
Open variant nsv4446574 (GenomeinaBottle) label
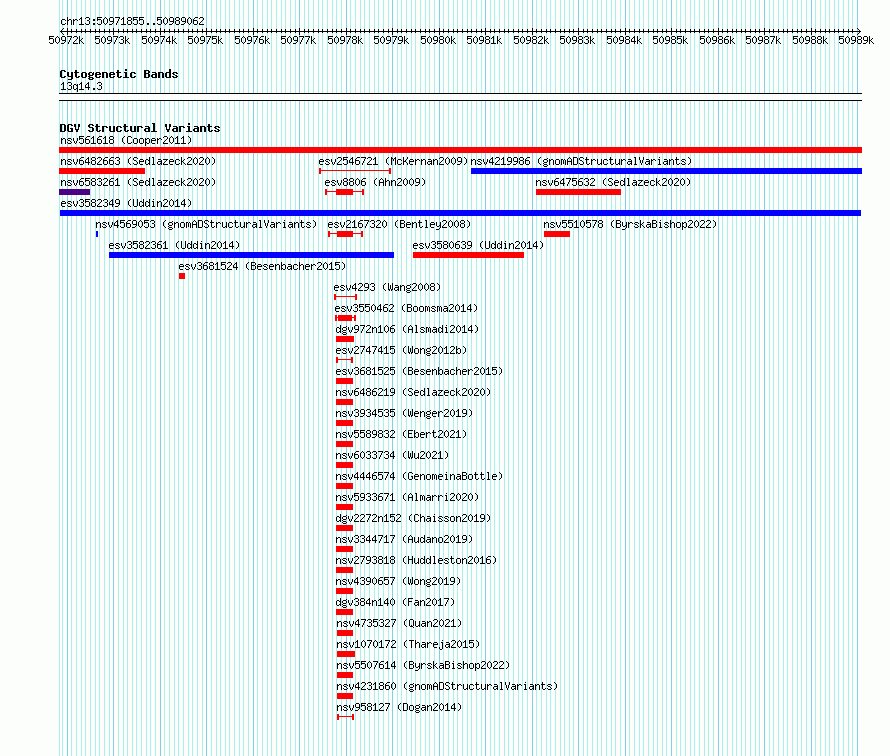[419, 476]
